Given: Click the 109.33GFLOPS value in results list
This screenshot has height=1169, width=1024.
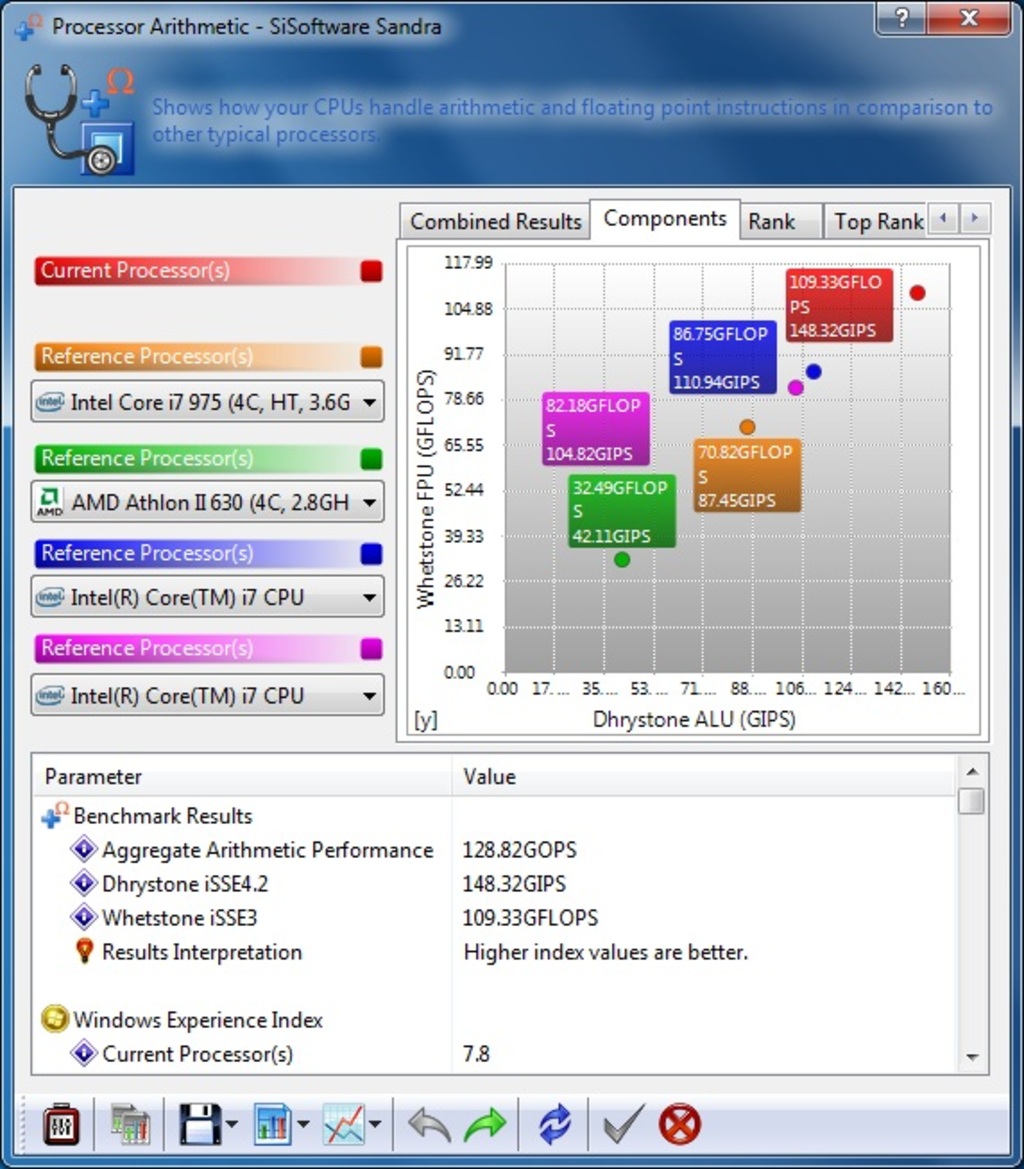Looking at the screenshot, I should (x=530, y=918).
